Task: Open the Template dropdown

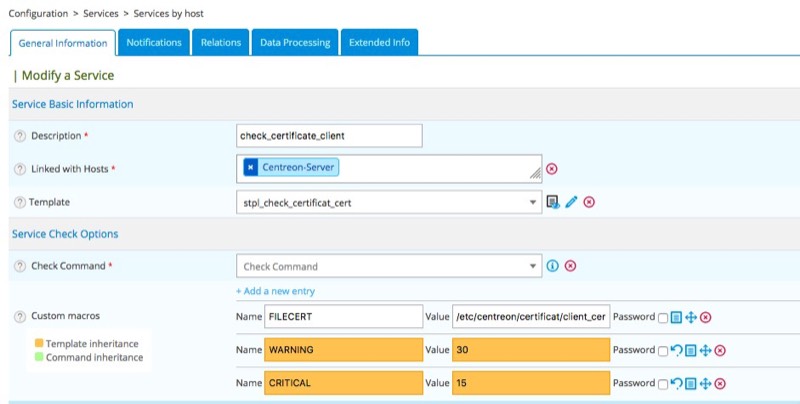Action: tap(389, 202)
